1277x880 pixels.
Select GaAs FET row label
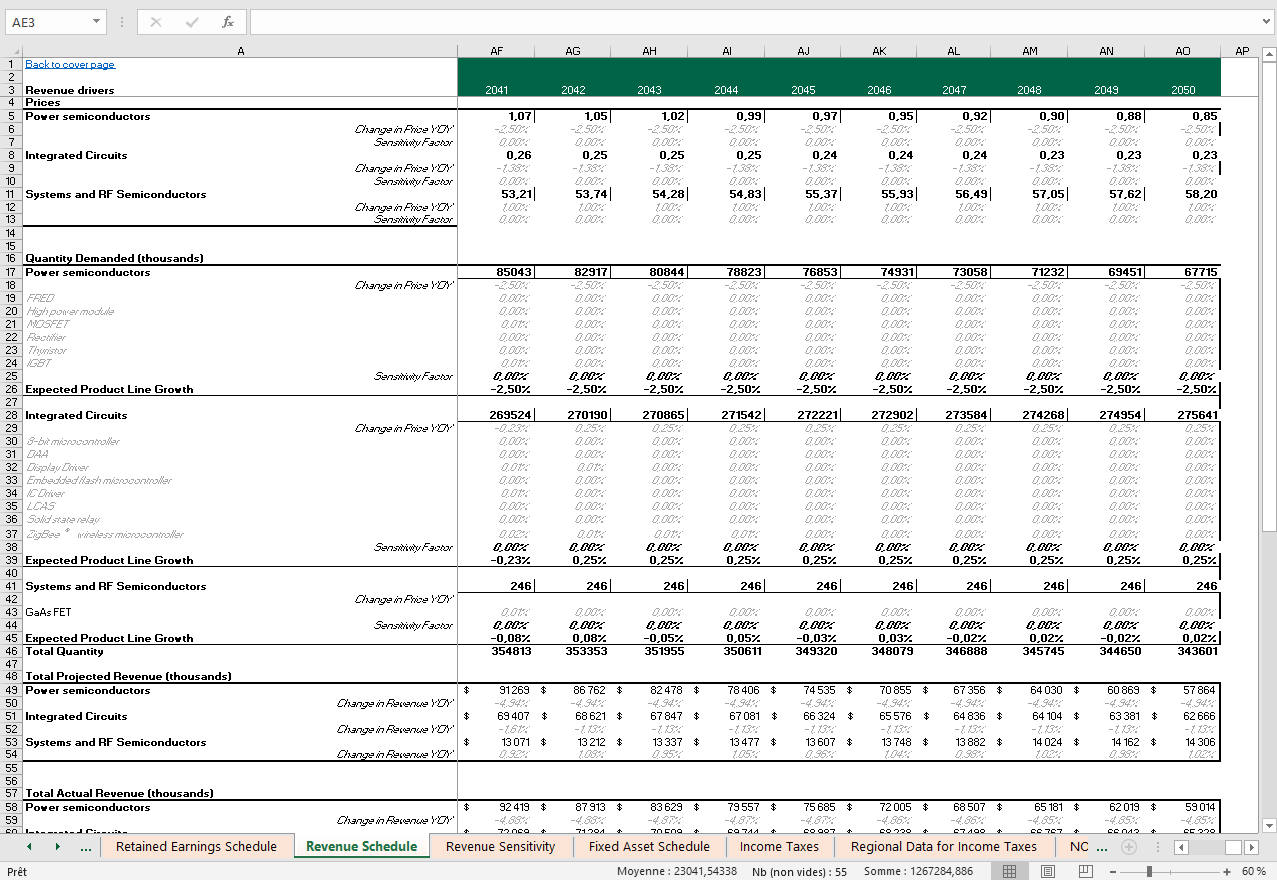tap(240, 612)
